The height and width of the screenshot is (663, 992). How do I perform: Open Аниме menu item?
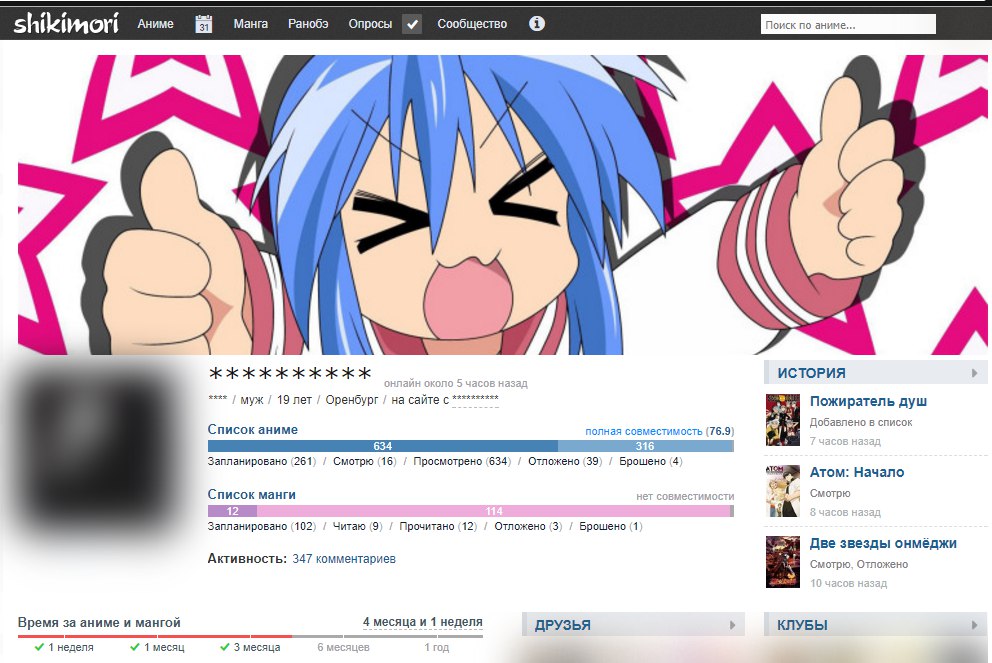point(156,23)
